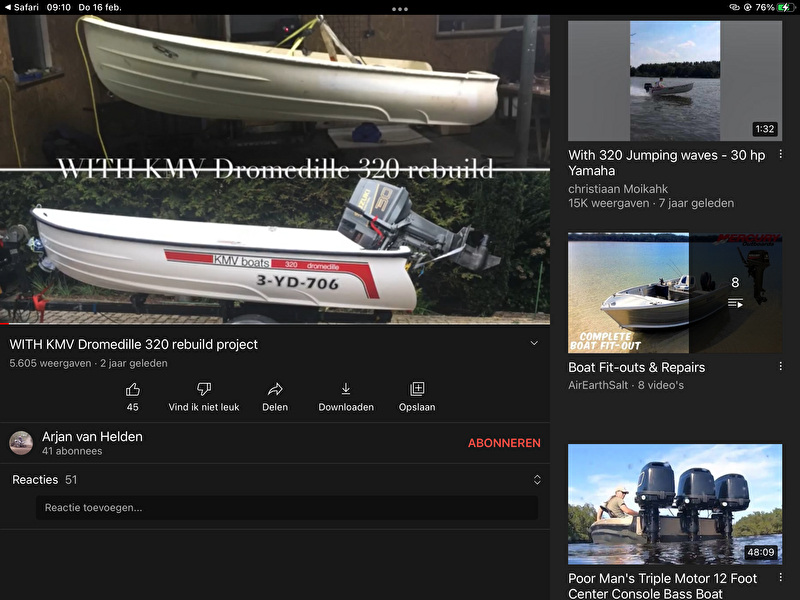The height and width of the screenshot is (600, 800).
Task: Open options for Poor Man's Triple Motor video
Action: [x=780, y=577]
